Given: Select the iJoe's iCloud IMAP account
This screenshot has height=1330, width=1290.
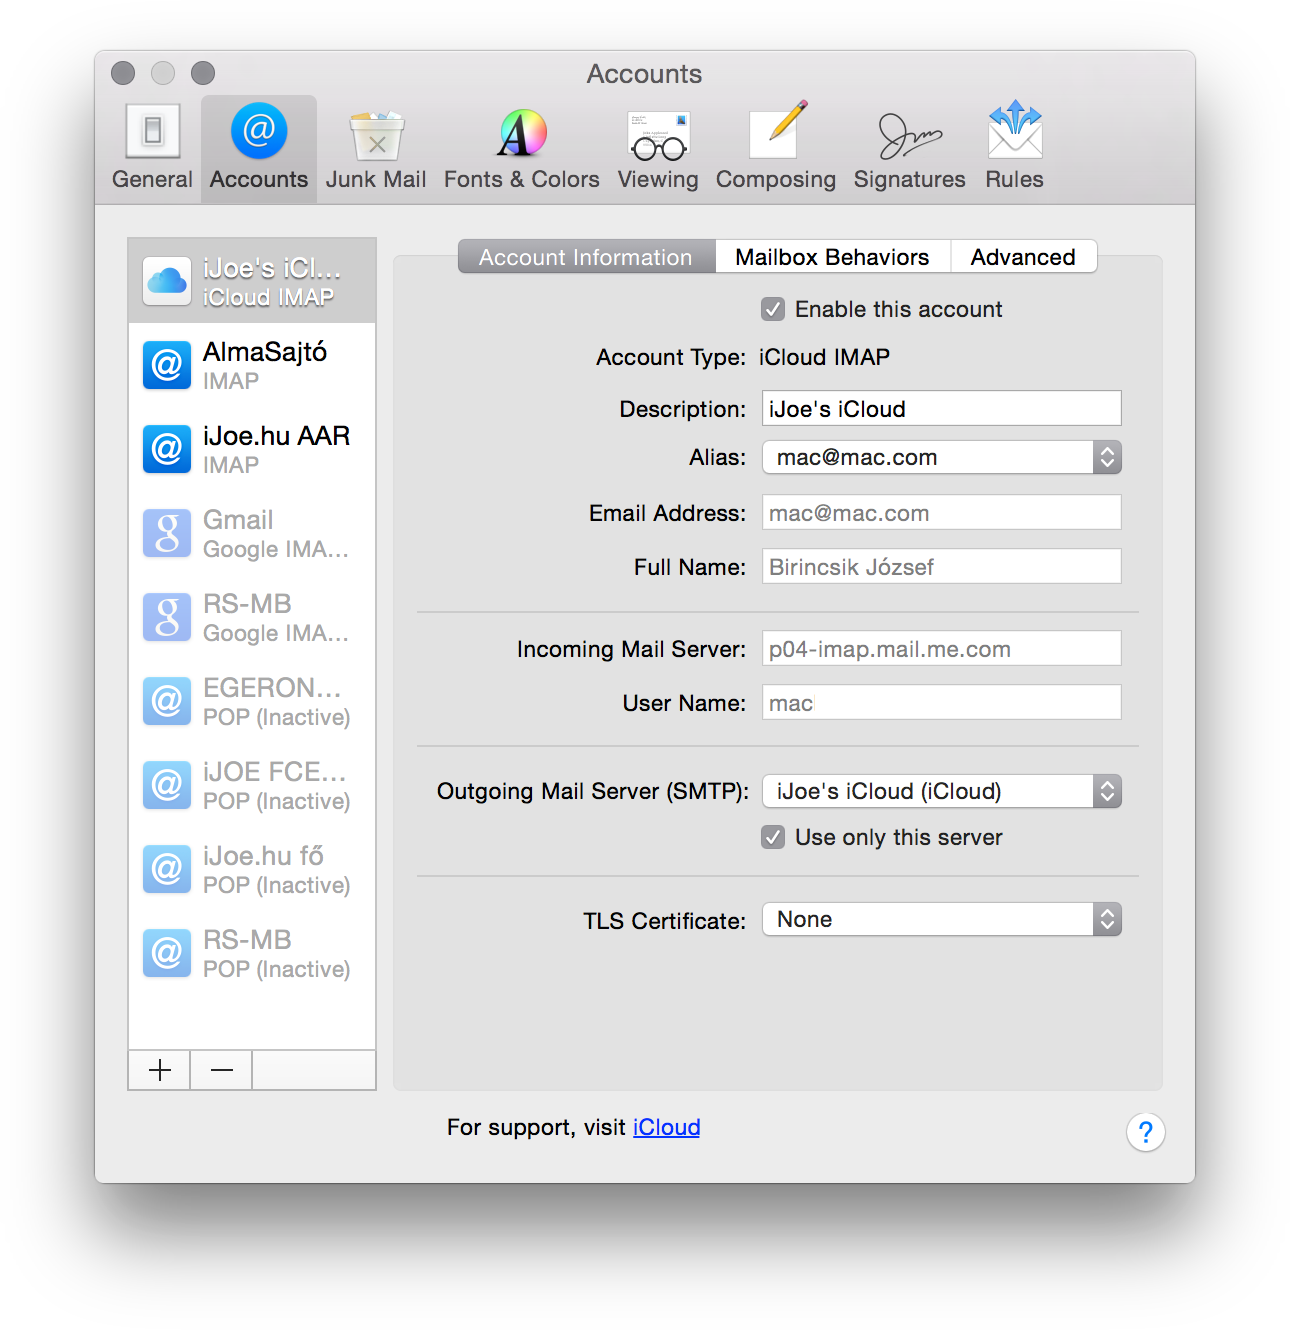Looking at the screenshot, I should click(252, 281).
